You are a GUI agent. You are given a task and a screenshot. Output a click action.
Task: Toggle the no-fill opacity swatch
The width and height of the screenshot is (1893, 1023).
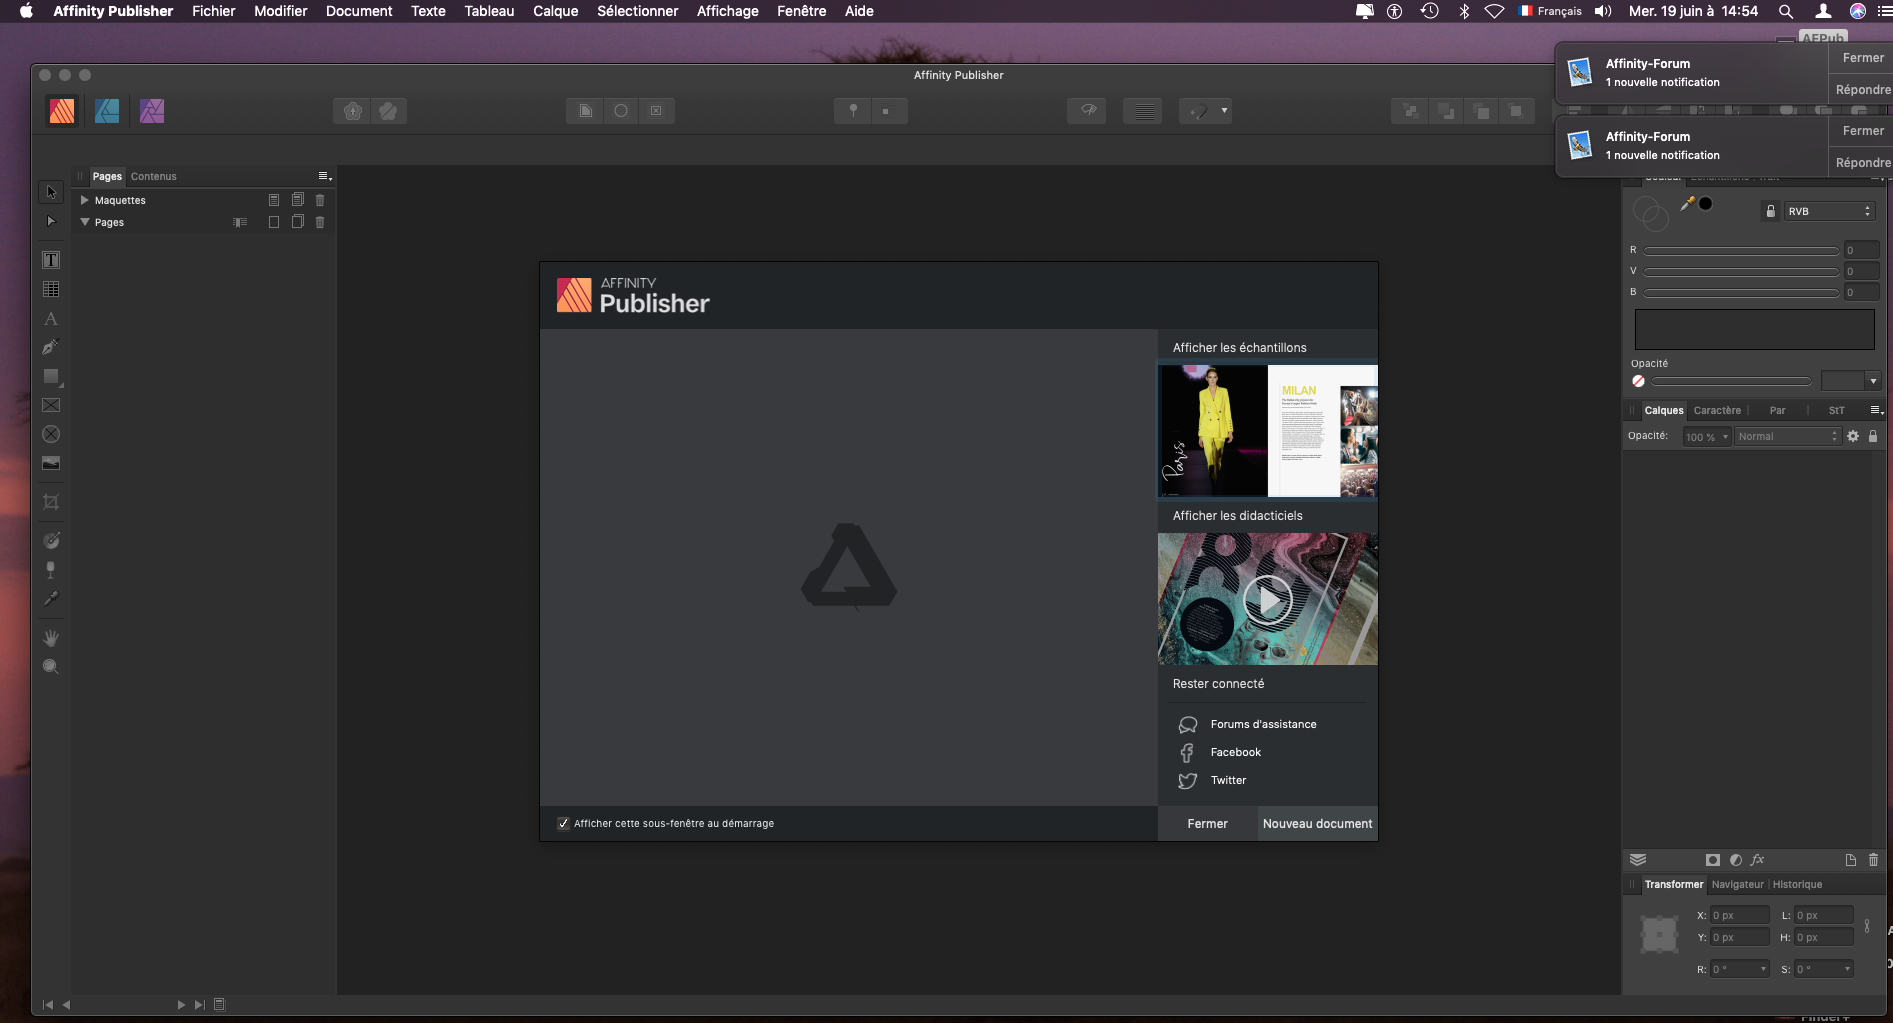1638,381
